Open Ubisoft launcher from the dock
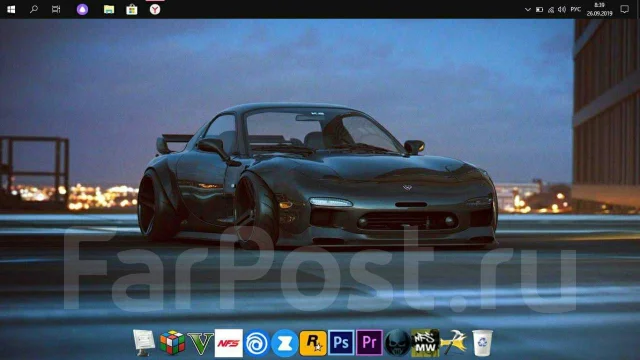This screenshot has width=640, height=360. 257,343
